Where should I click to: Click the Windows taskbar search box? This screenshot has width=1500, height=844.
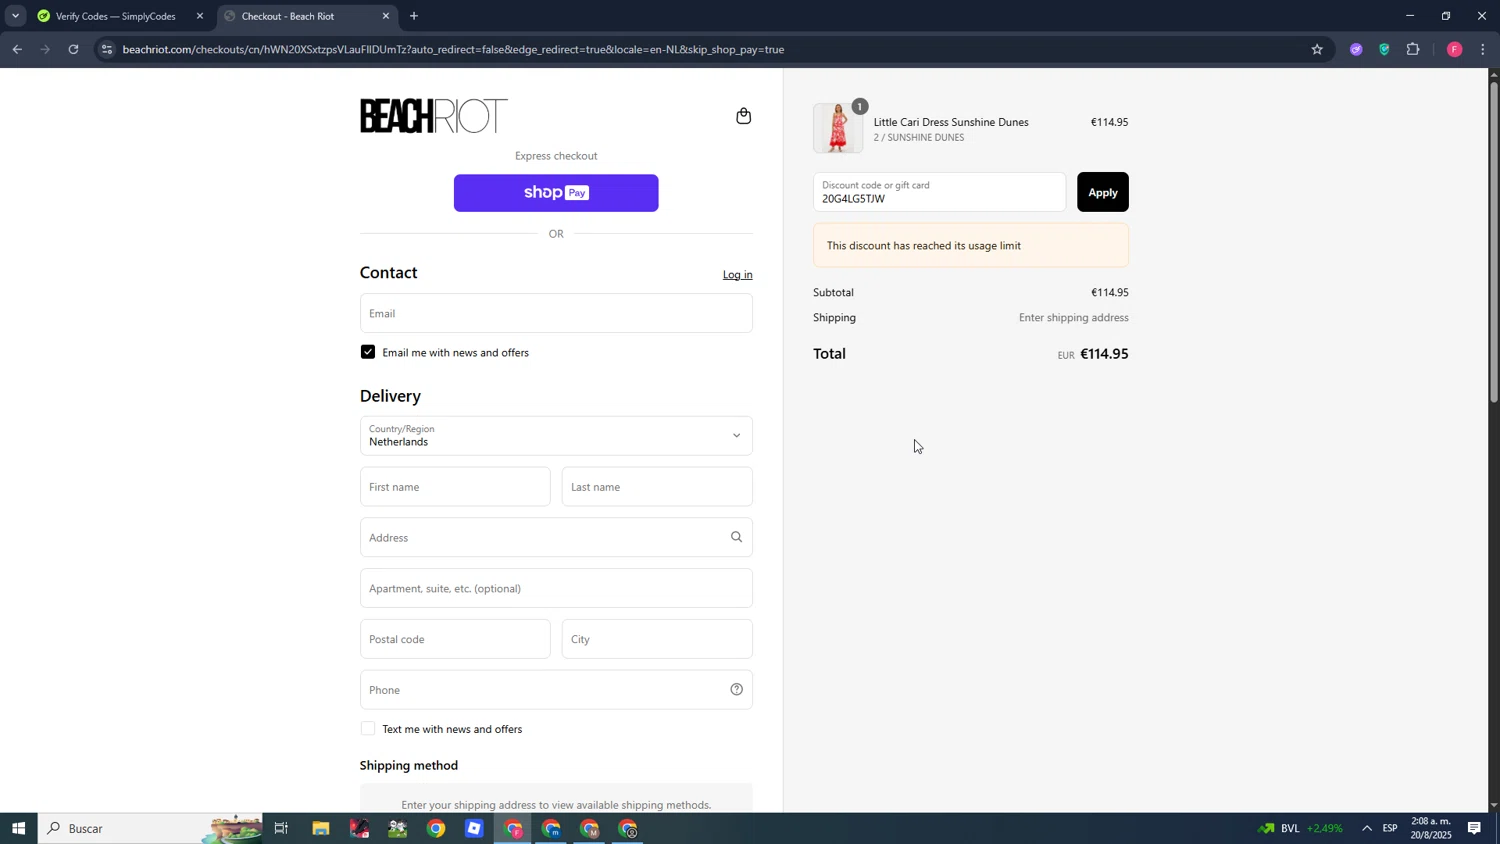pos(150,828)
